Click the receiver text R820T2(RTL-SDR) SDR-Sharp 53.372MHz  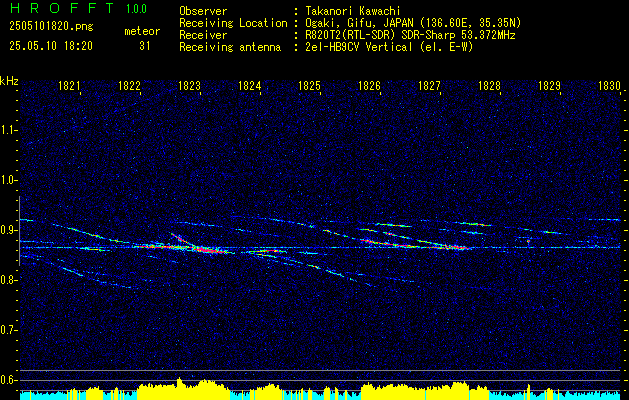(408, 35)
